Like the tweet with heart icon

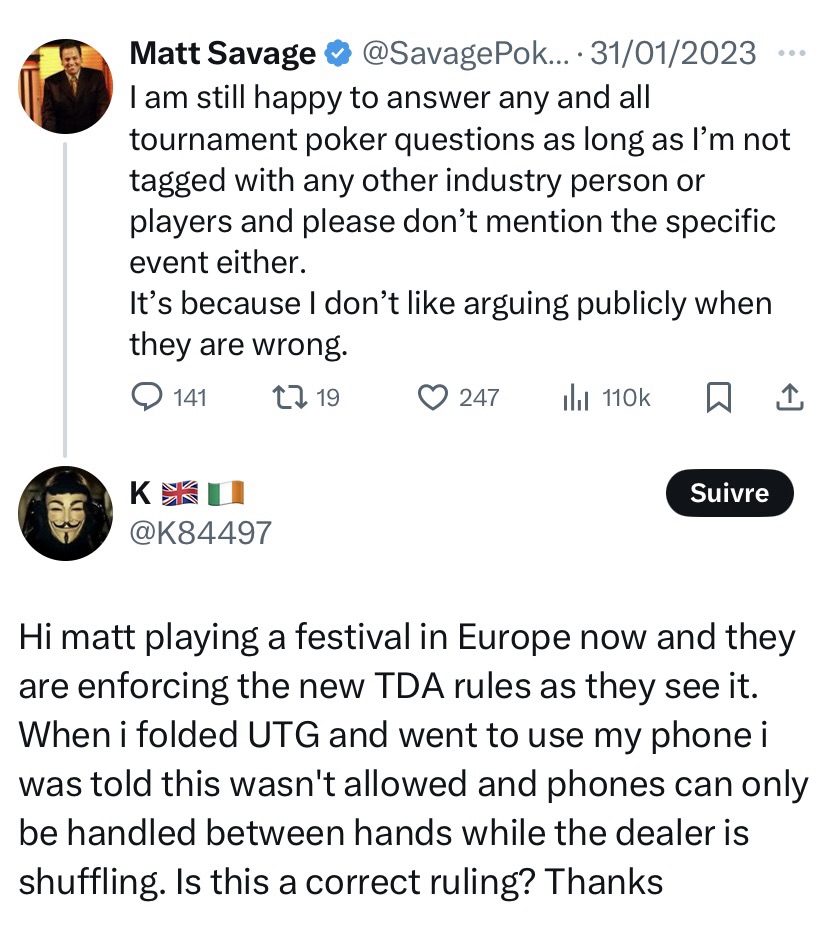432,398
